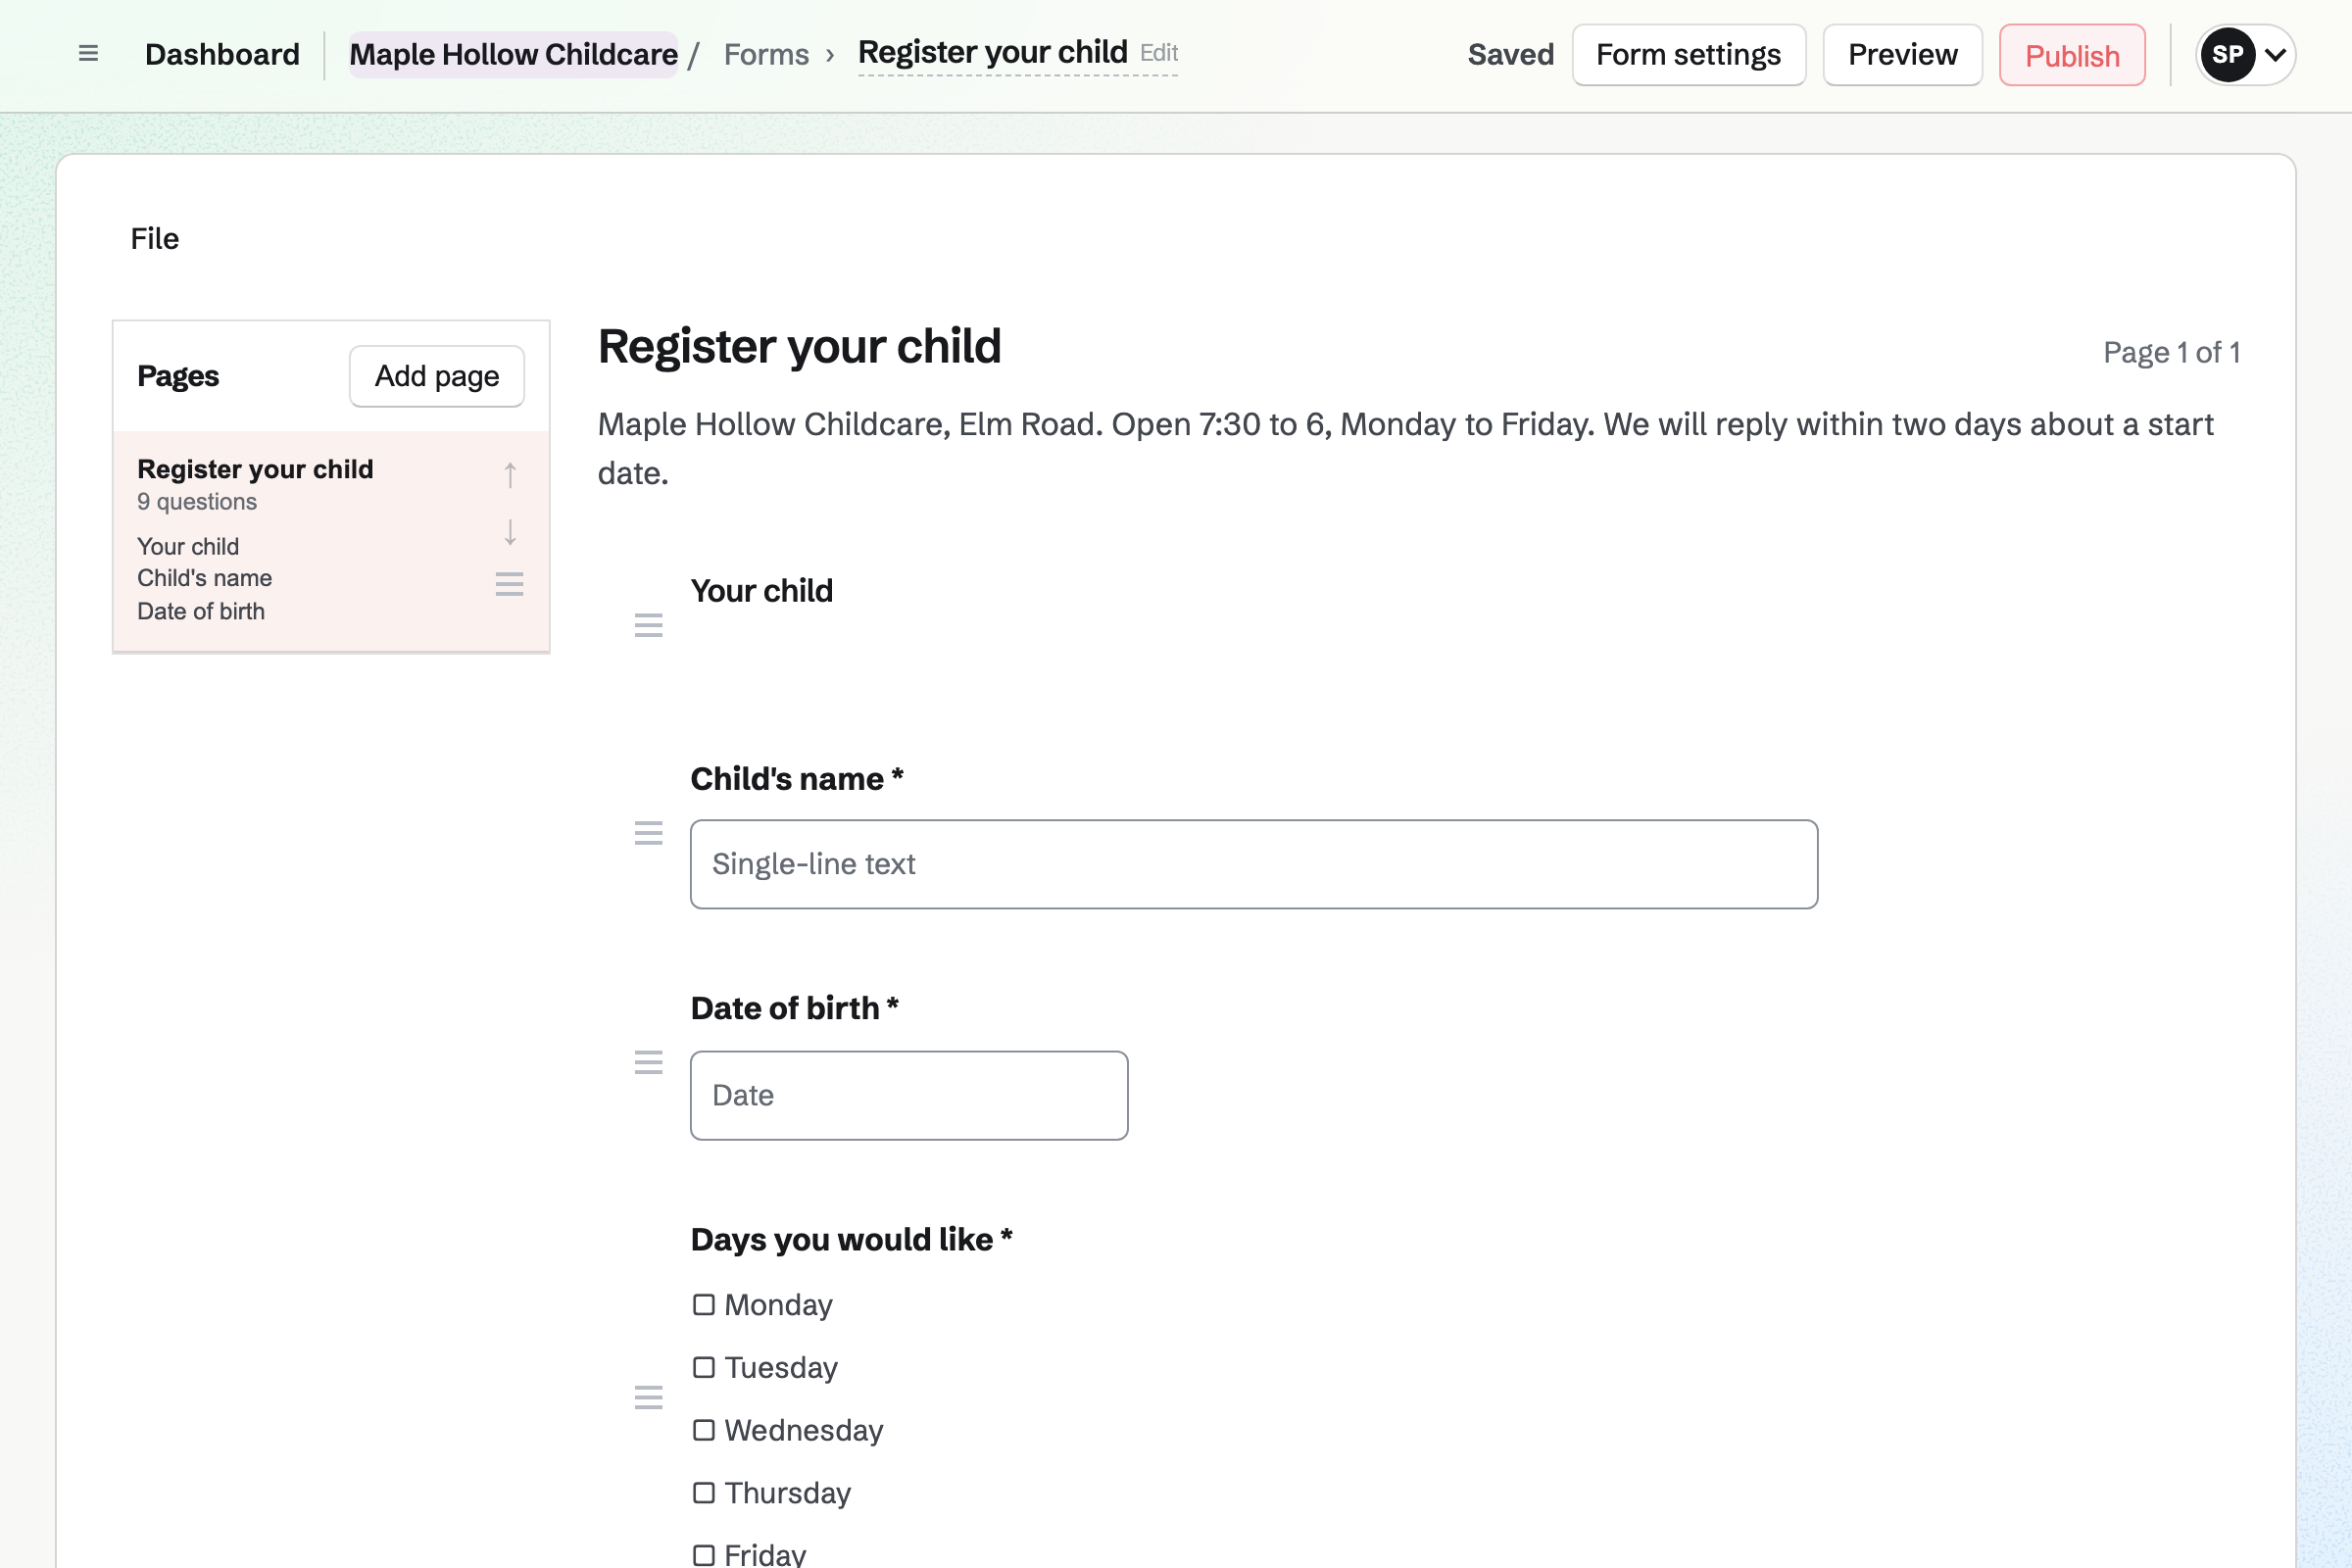The width and height of the screenshot is (2352, 1568).
Task: Click the Days you would like label
Action: [x=851, y=1239]
